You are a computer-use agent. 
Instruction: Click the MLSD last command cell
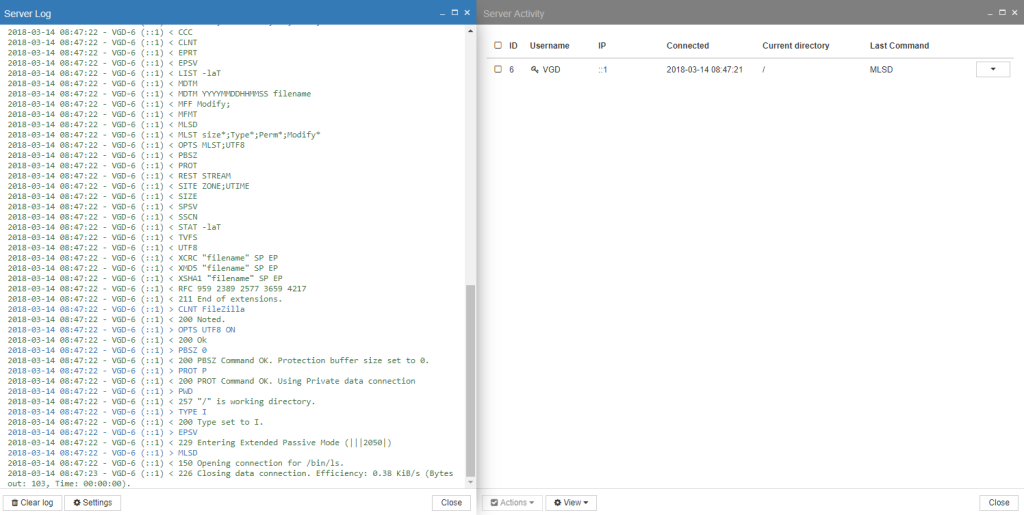coord(881,69)
